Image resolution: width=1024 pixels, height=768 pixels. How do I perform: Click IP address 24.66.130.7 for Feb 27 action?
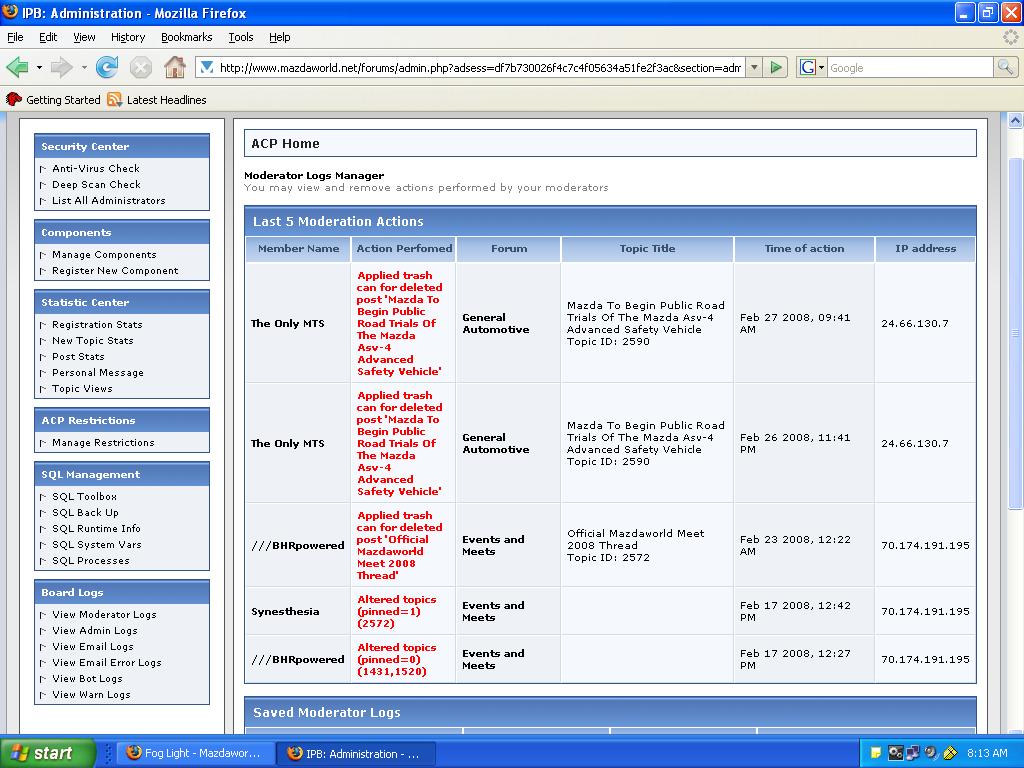pyautogui.click(x=914, y=323)
